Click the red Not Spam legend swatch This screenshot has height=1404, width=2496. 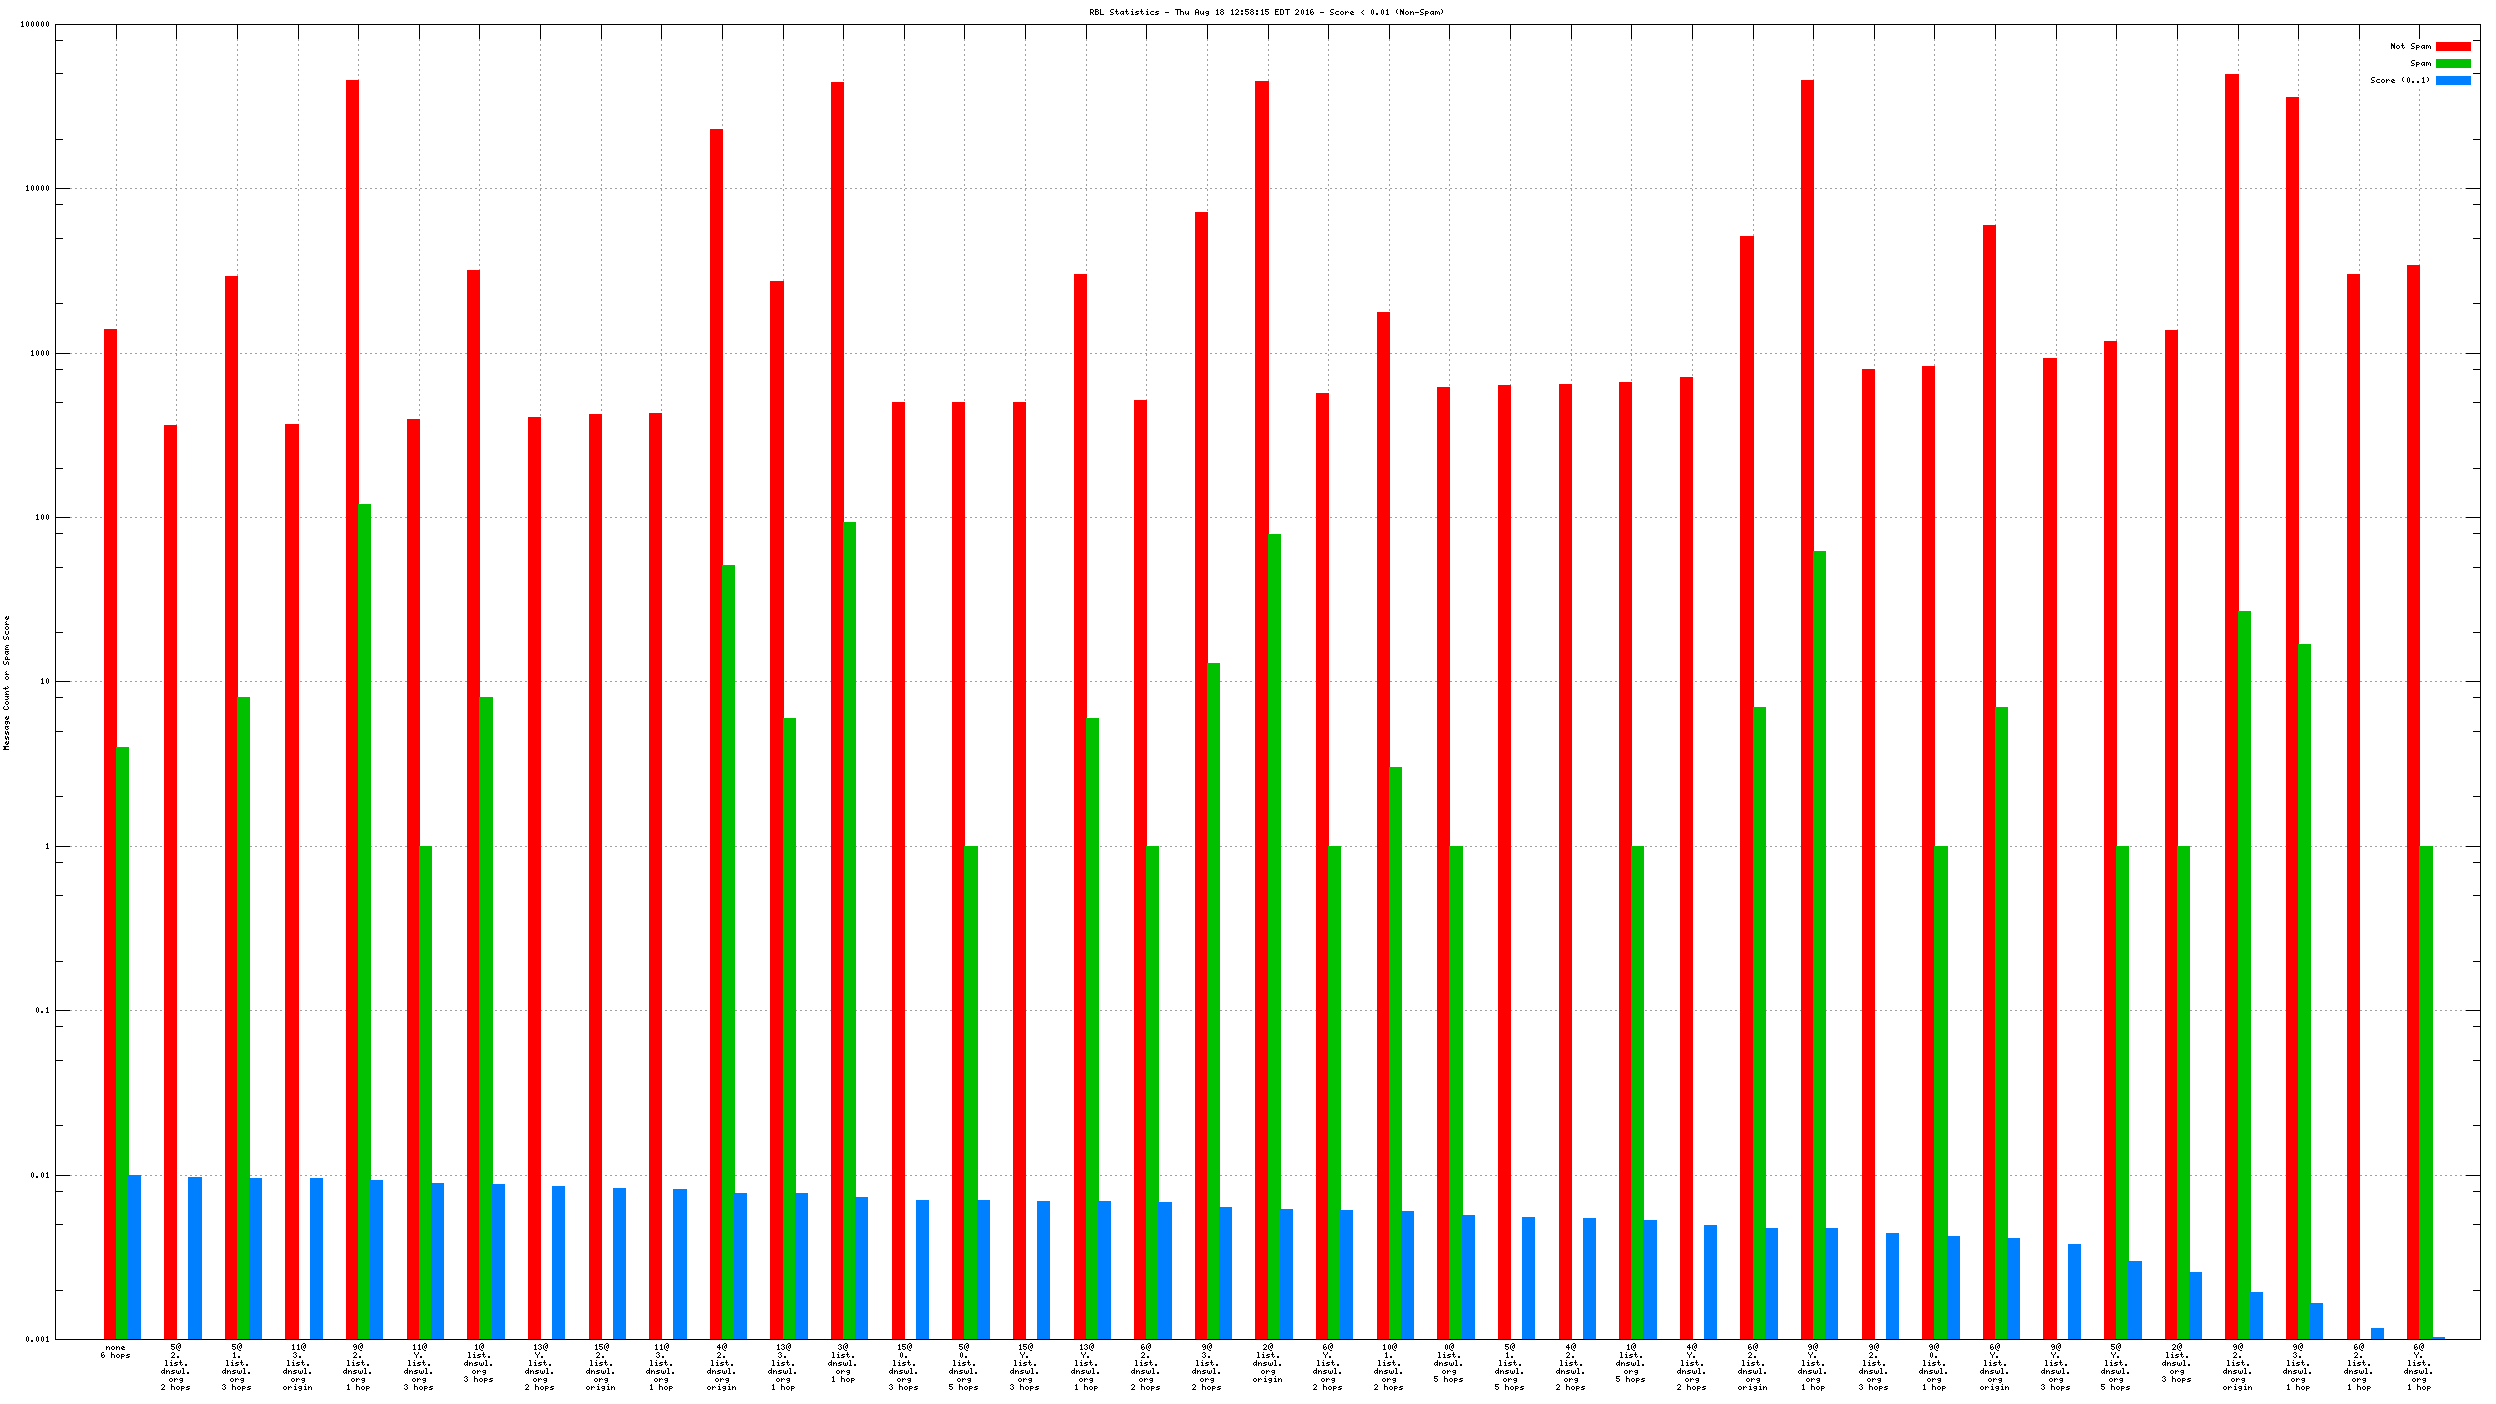click(x=2452, y=46)
